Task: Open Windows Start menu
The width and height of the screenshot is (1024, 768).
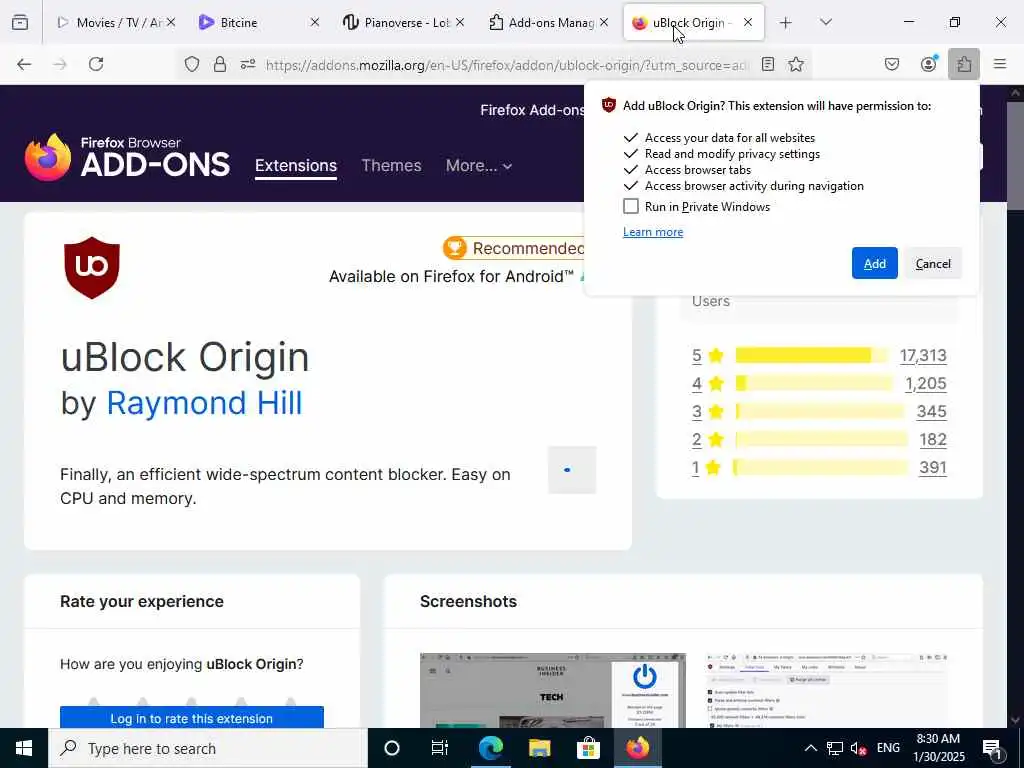Action: [24, 748]
